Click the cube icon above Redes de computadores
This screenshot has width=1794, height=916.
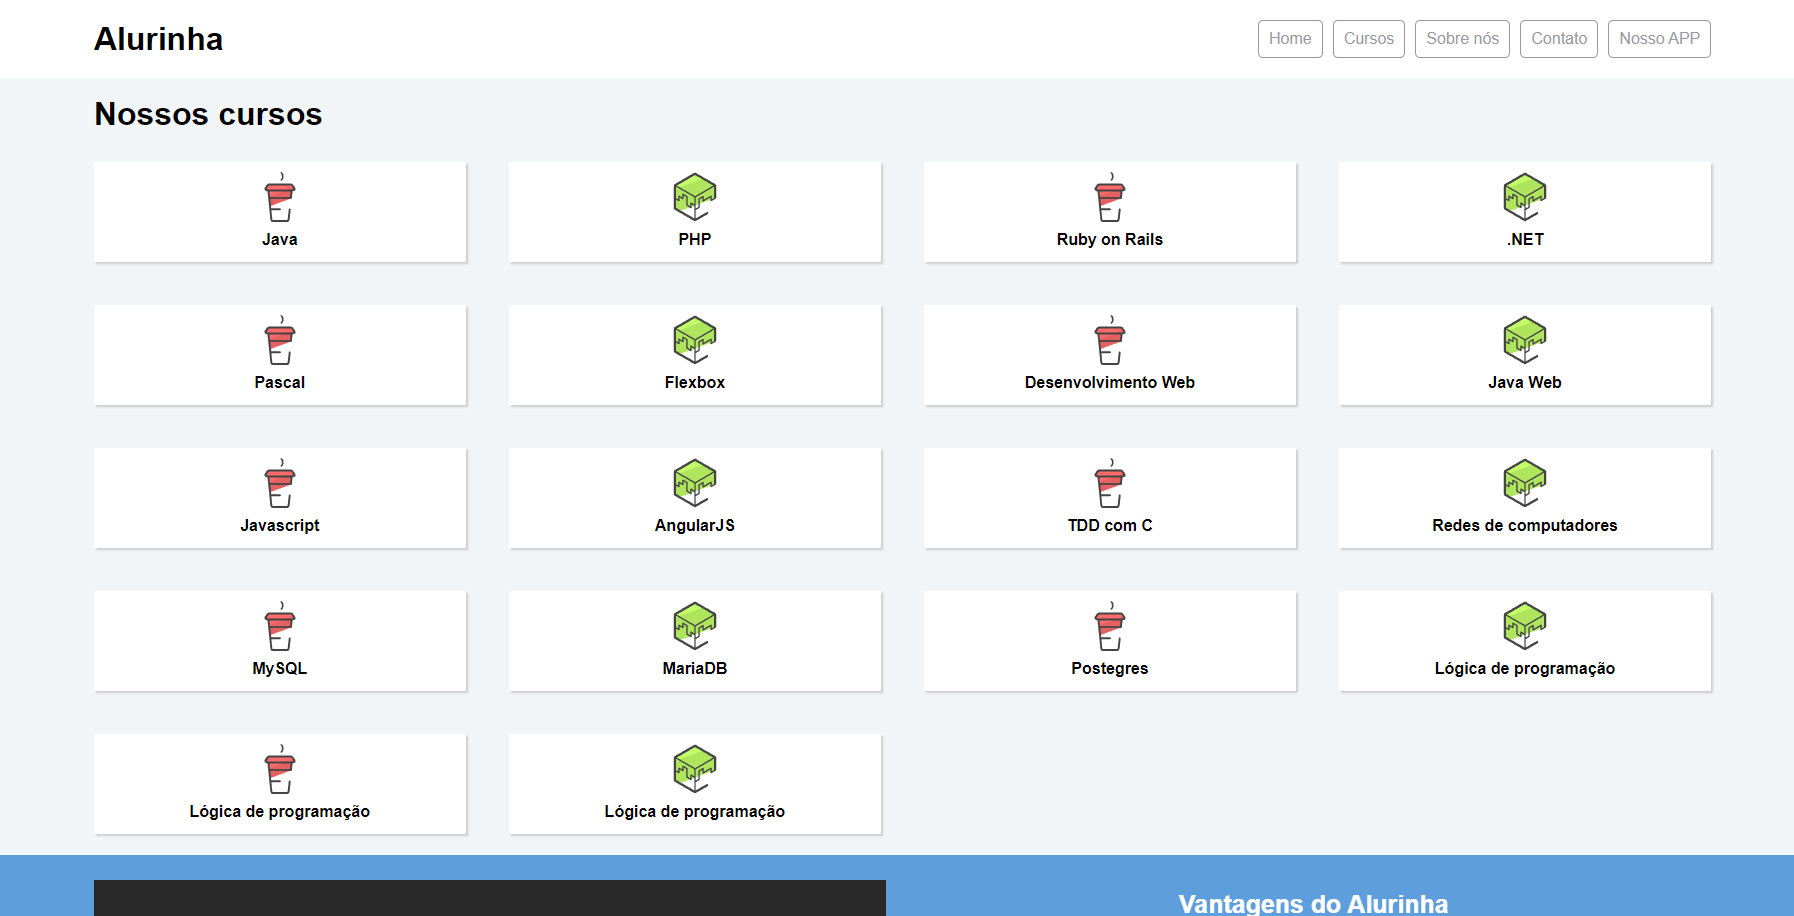click(1525, 483)
